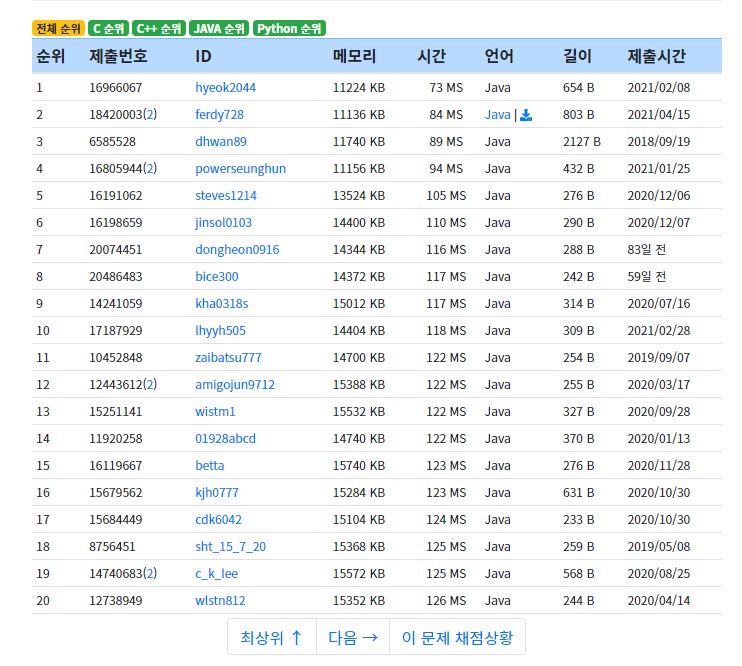Switch to the Python 순위 tab
Viewport: 742px width, 666px height.
click(289, 28)
